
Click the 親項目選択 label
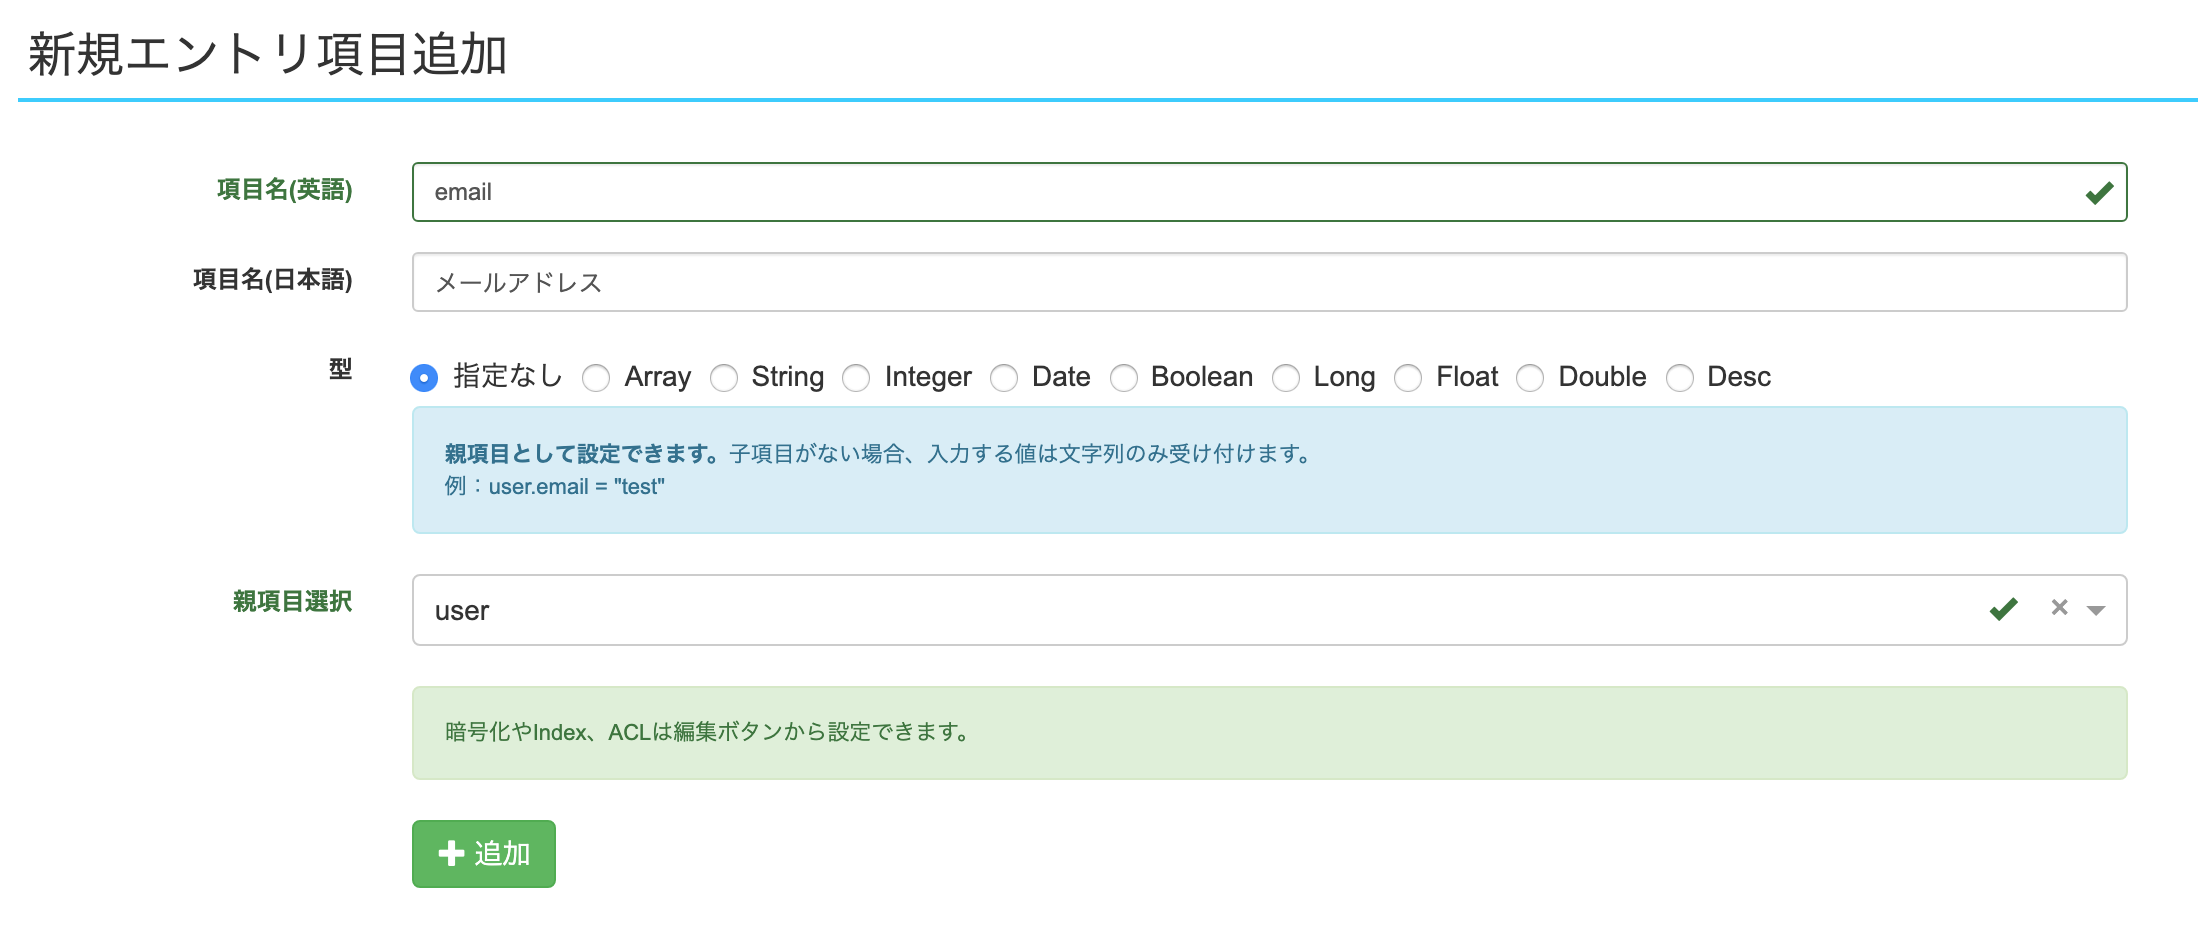tap(293, 601)
